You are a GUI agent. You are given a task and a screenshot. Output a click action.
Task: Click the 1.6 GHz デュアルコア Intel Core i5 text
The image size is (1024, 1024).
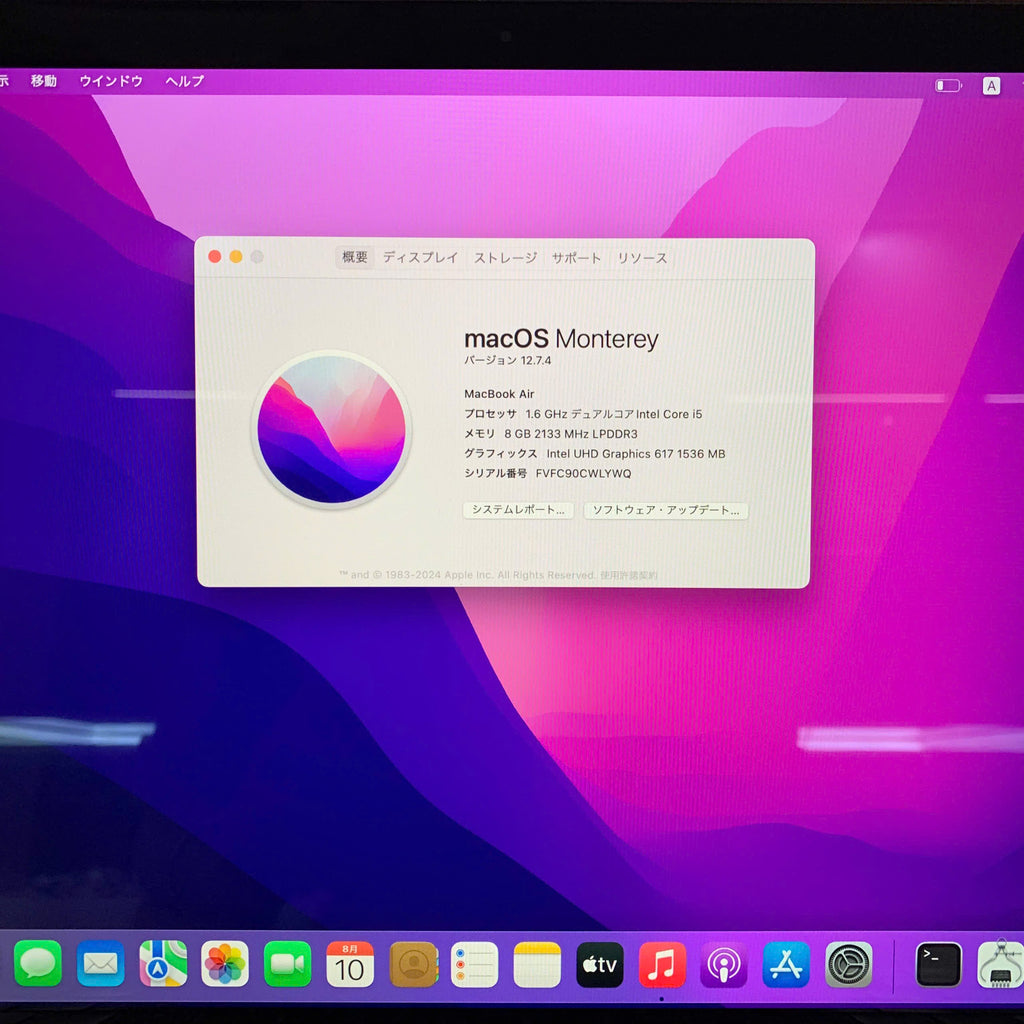(x=613, y=414)
